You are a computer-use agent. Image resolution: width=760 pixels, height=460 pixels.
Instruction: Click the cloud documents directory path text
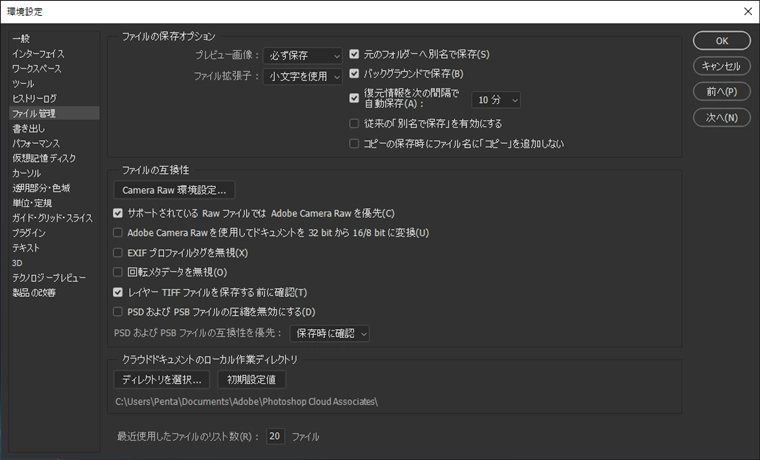click(246, 402)
